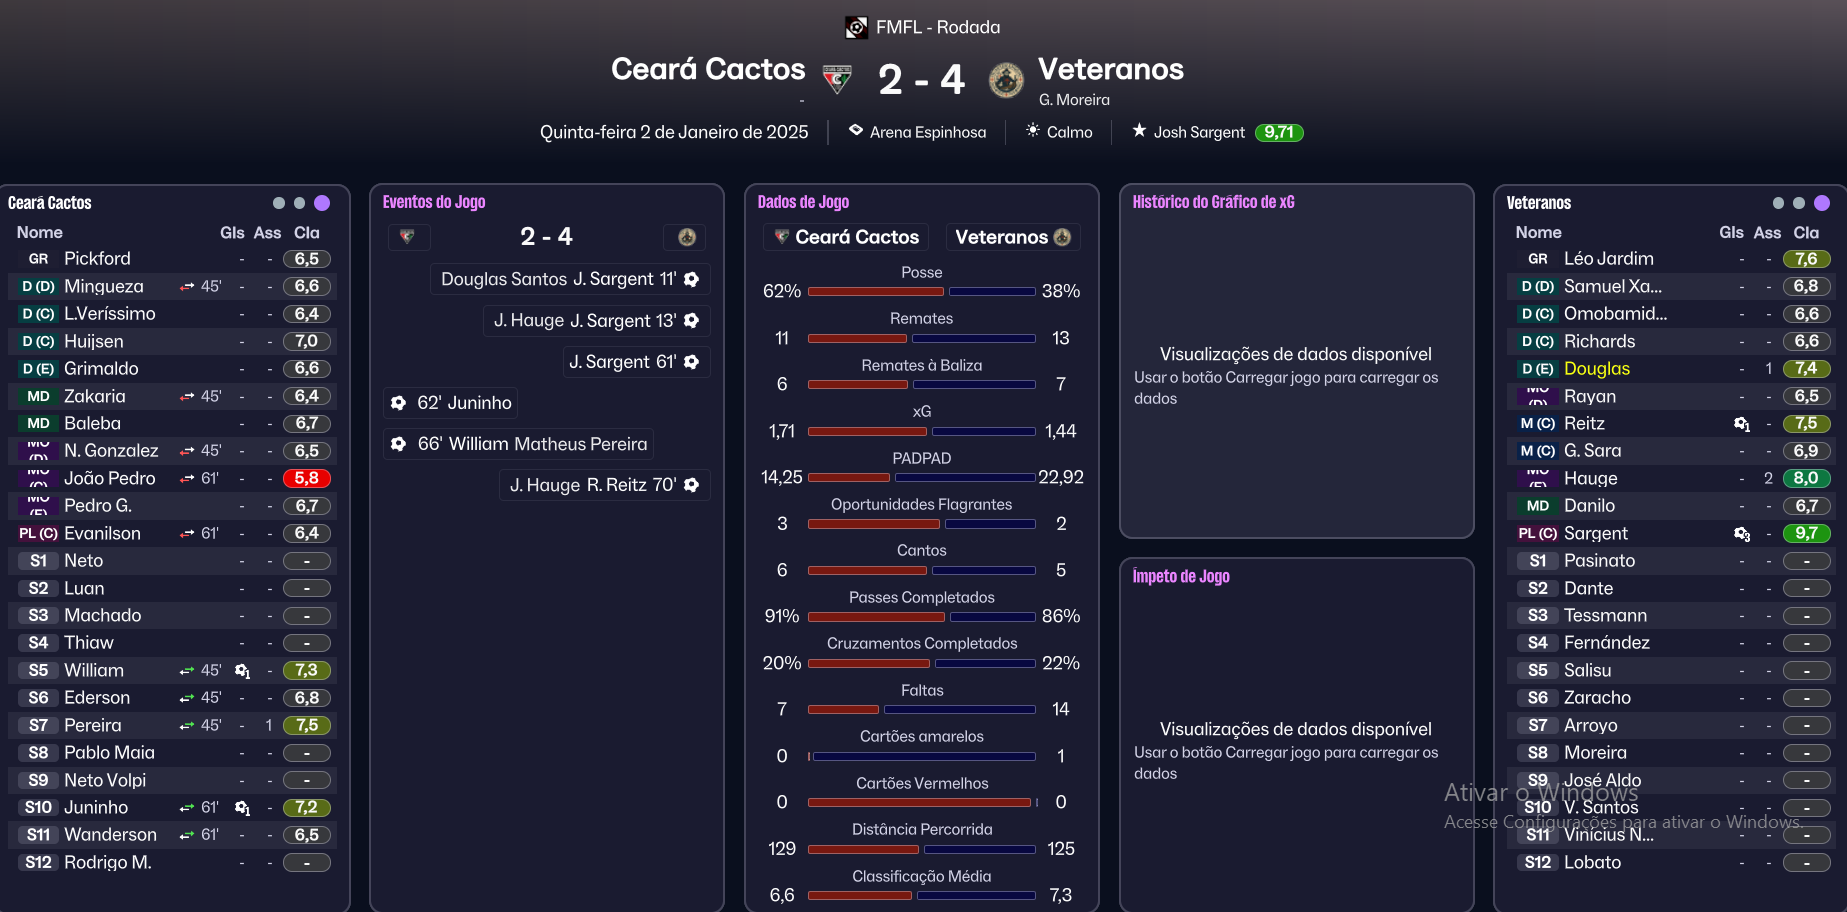Switch to Ceará Cactos tab in Dados de Jogo
This screenshot has width=1847, height=912.
pyautogui.click(x=846, y=237)
